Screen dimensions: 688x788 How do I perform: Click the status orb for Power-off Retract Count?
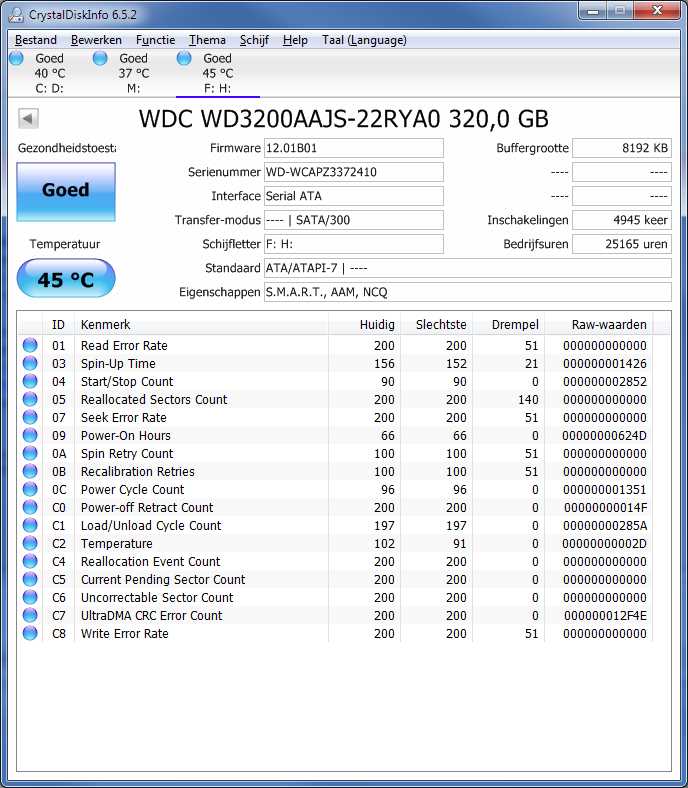30,508
